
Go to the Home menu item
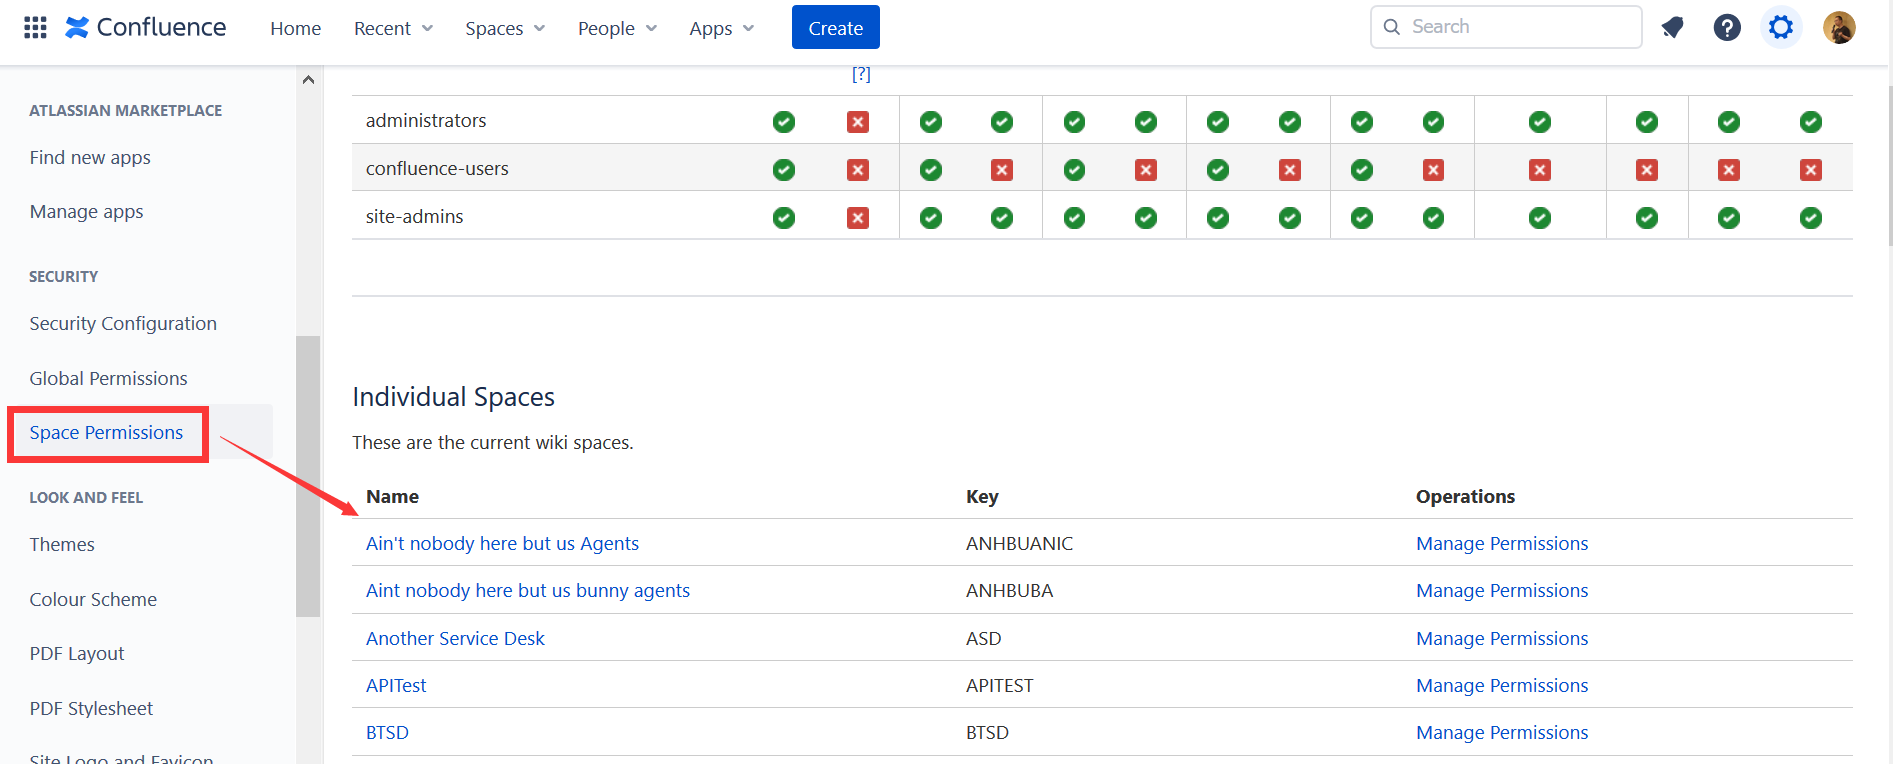(x=296, y=28)
